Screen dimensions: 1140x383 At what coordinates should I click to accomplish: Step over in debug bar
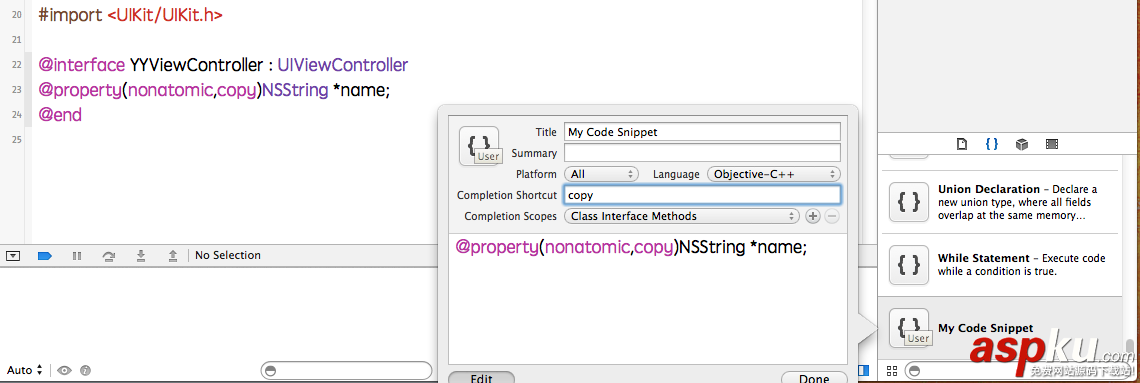tap(109, 256)
